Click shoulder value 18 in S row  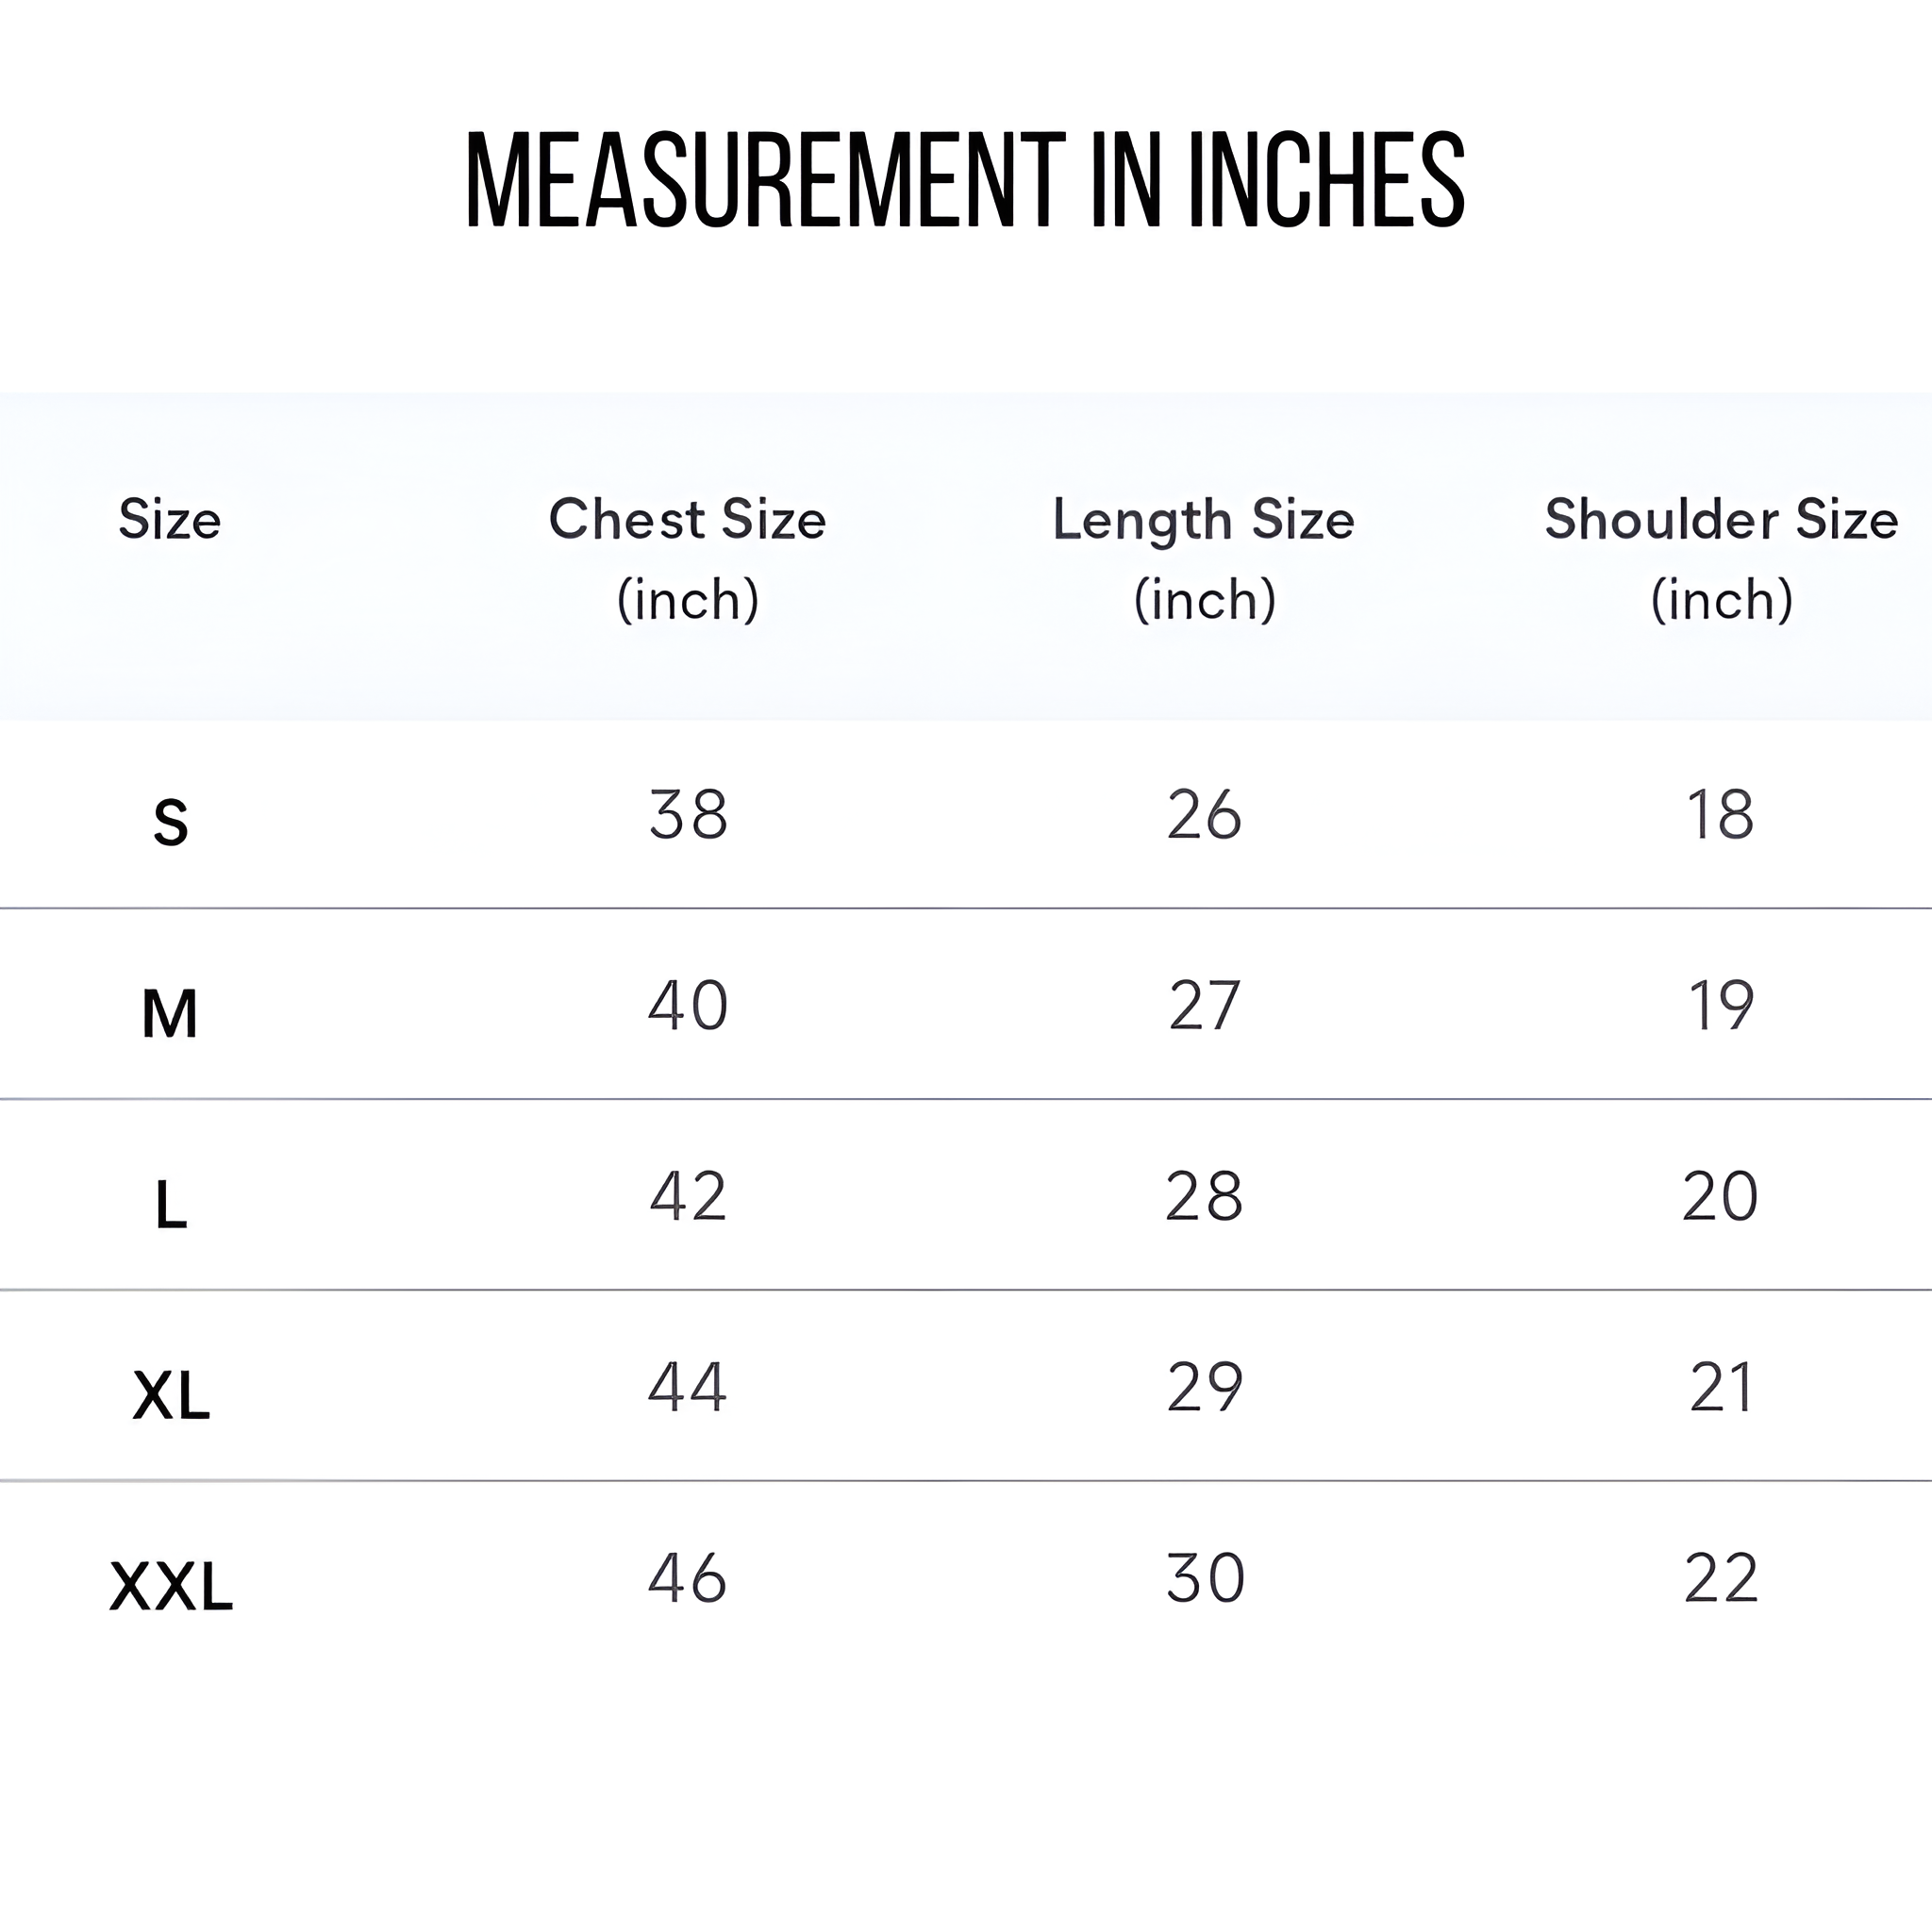click(x=1720, y=815)
